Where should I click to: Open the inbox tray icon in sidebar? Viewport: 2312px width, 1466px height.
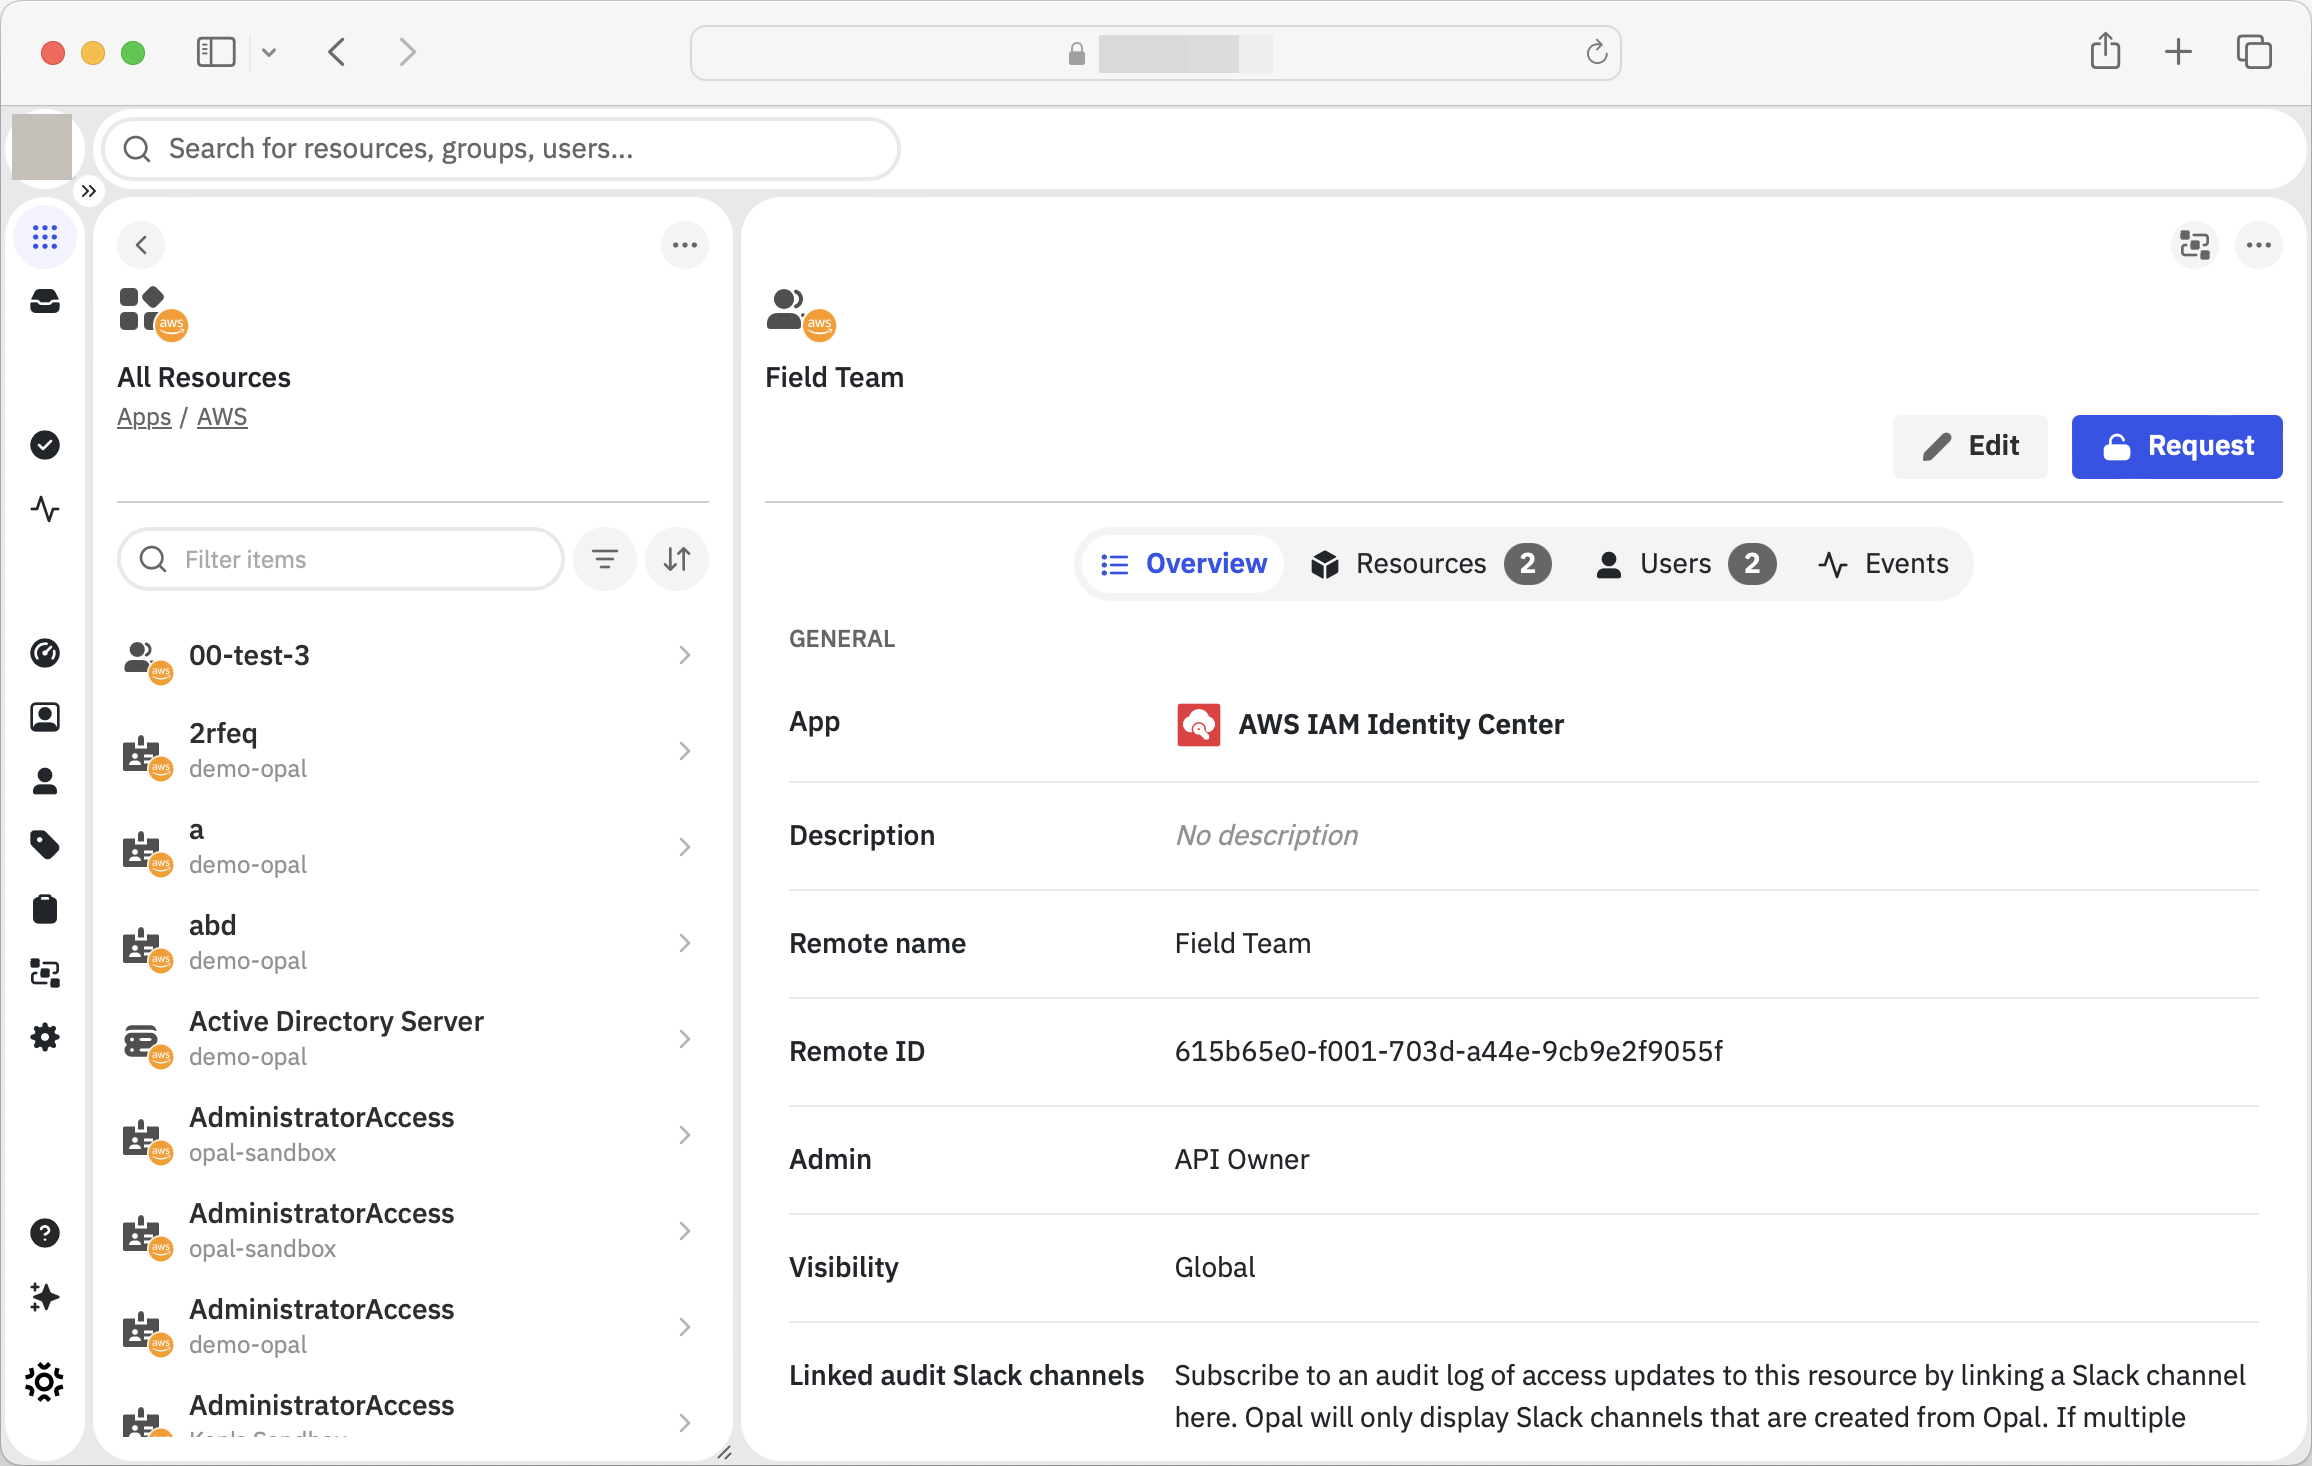[45, 301]
